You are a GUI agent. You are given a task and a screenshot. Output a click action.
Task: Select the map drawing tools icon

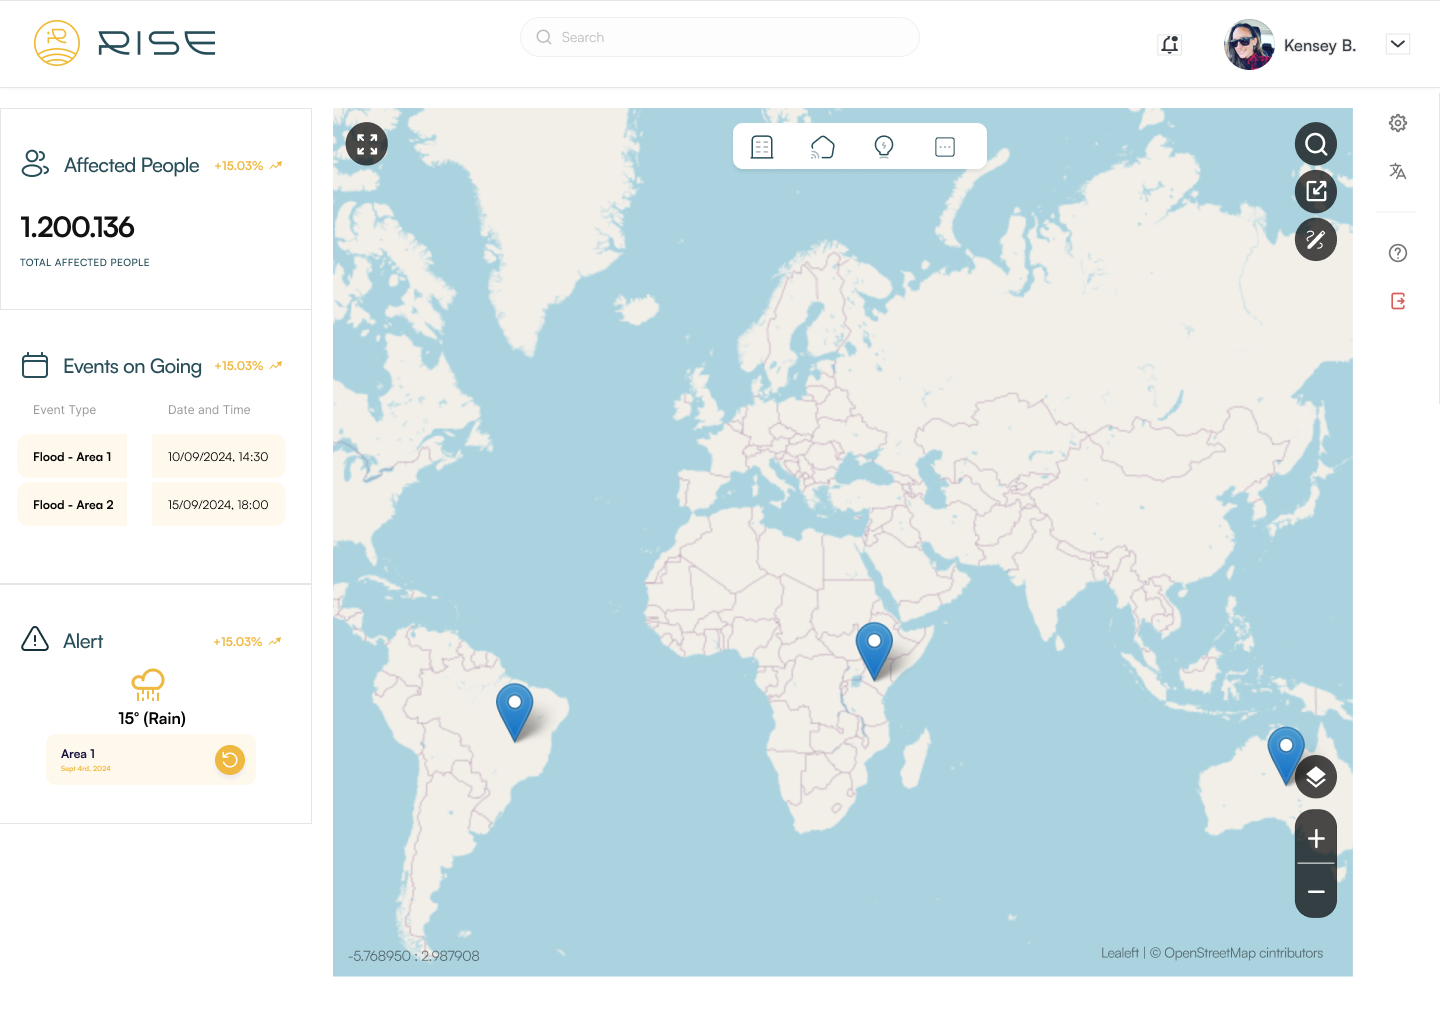click(x=1316, y=240)
